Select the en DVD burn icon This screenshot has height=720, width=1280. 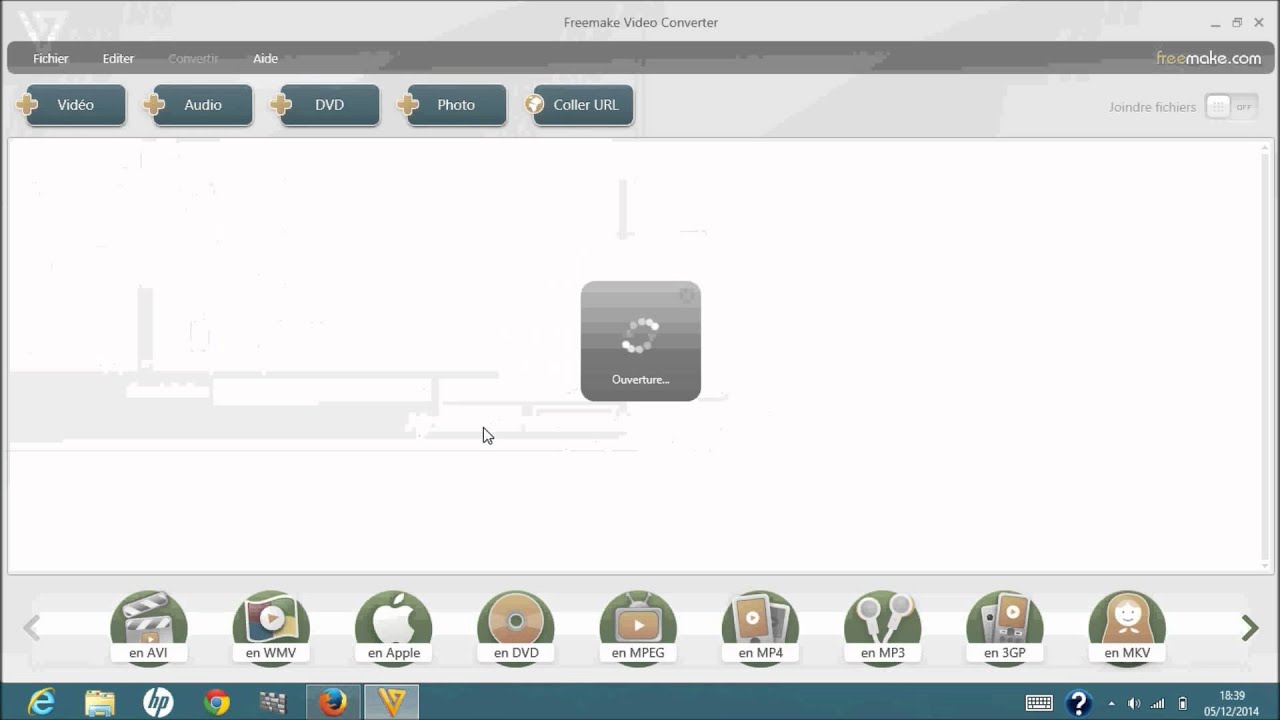tap(516, 627)
